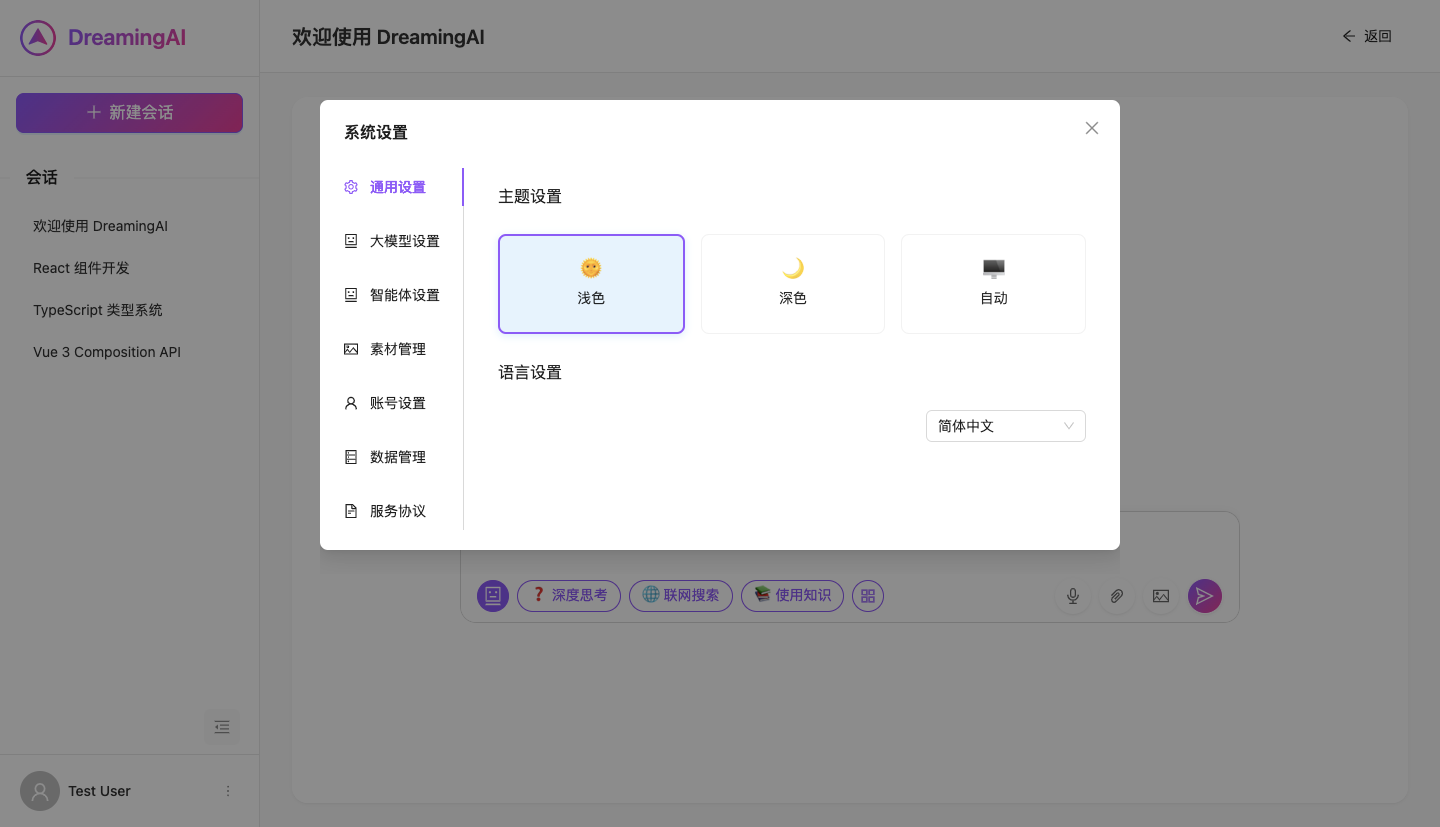Screen dimensions: 1440x827
Task: Enable the 深度思考 deep thinking toggle
Action: pyautogui.click(x=569, y=595)
